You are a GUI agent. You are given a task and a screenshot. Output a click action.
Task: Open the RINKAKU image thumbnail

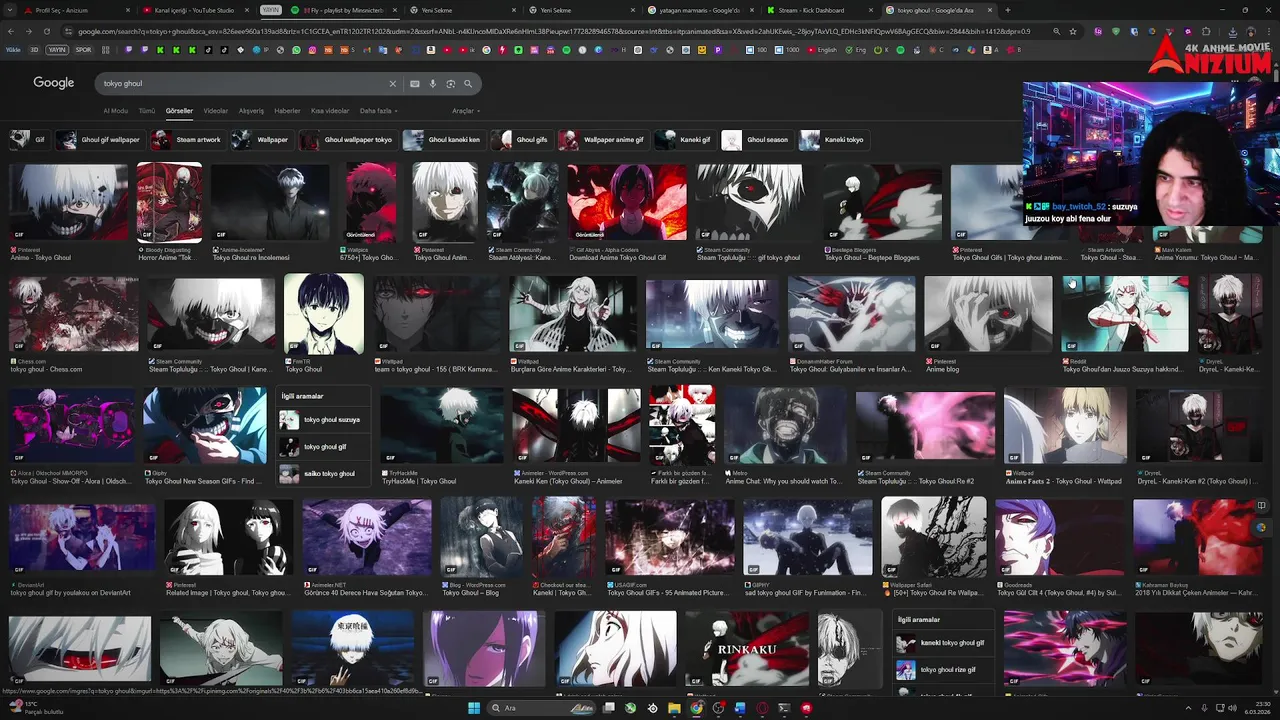click(x=746, y=649)
